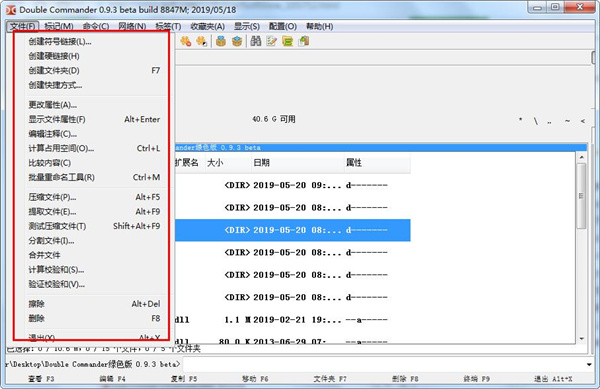The width and height of the screenshot is (600, 389).
Task: Click the pack files box icon with down arrow
Action: [x=221, y=41]
